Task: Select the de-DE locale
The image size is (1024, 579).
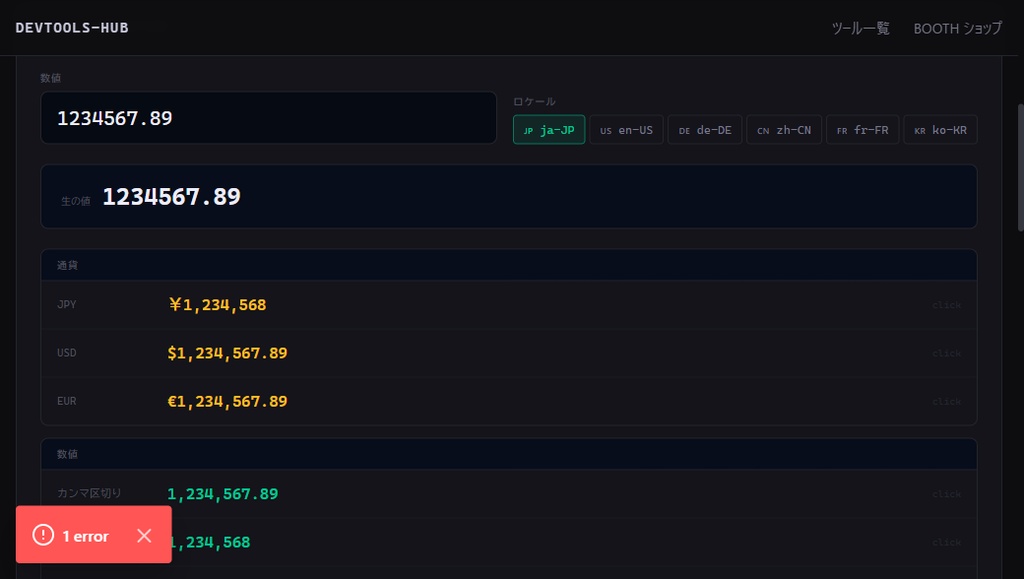Action: (x=705, y=130)
